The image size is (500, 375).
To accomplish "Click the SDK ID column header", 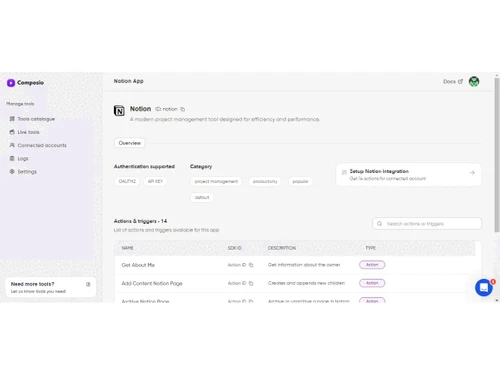I will (235, 248).
